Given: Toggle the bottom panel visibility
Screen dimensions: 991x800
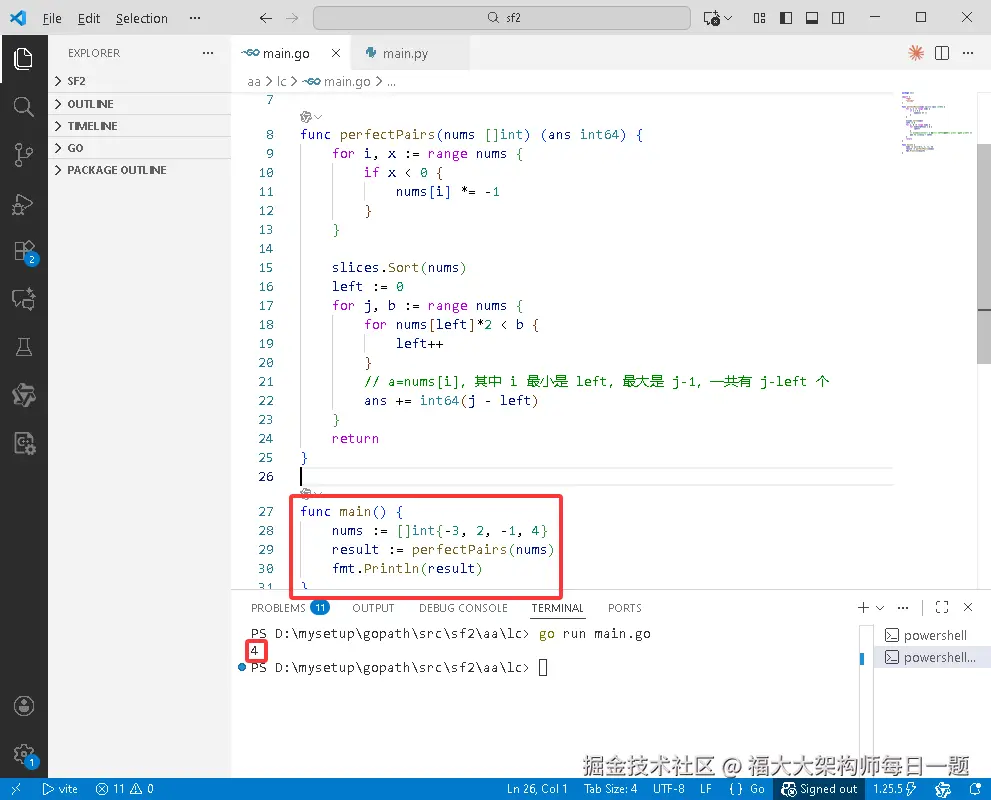Looking at the screenshot, I should pos(812,18).
